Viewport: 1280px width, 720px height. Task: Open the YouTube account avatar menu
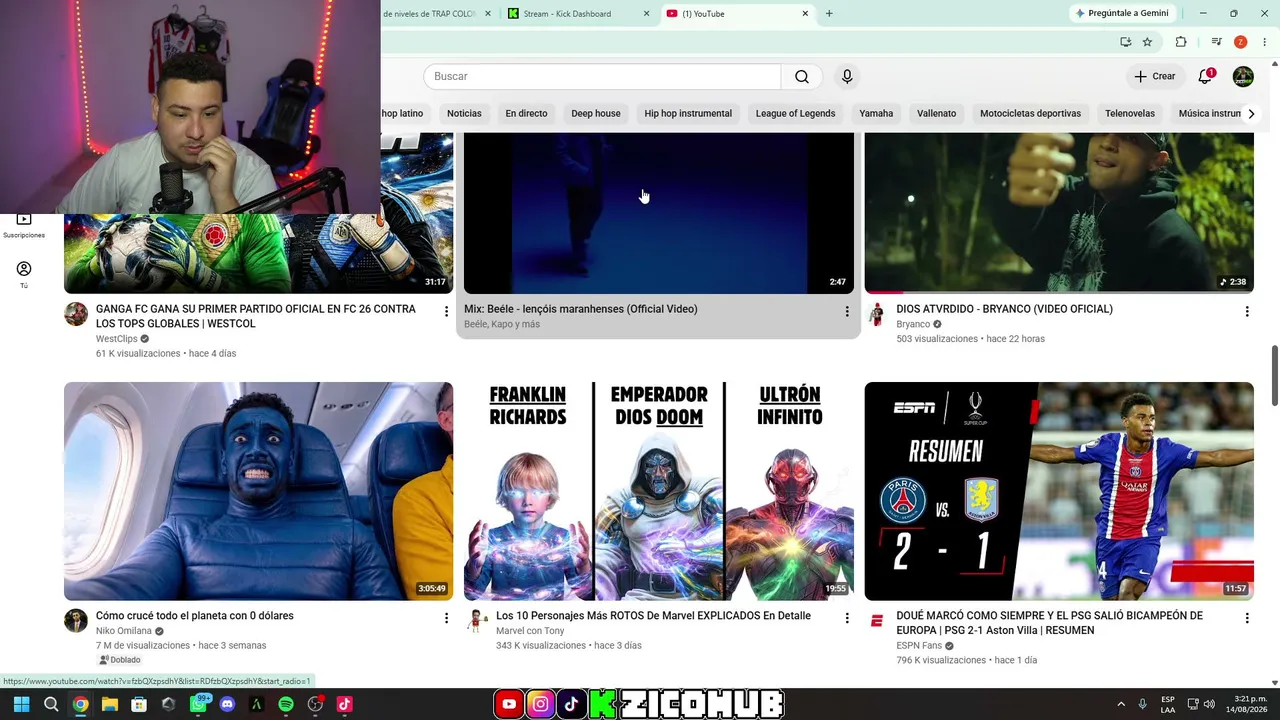pos(1243,77)
